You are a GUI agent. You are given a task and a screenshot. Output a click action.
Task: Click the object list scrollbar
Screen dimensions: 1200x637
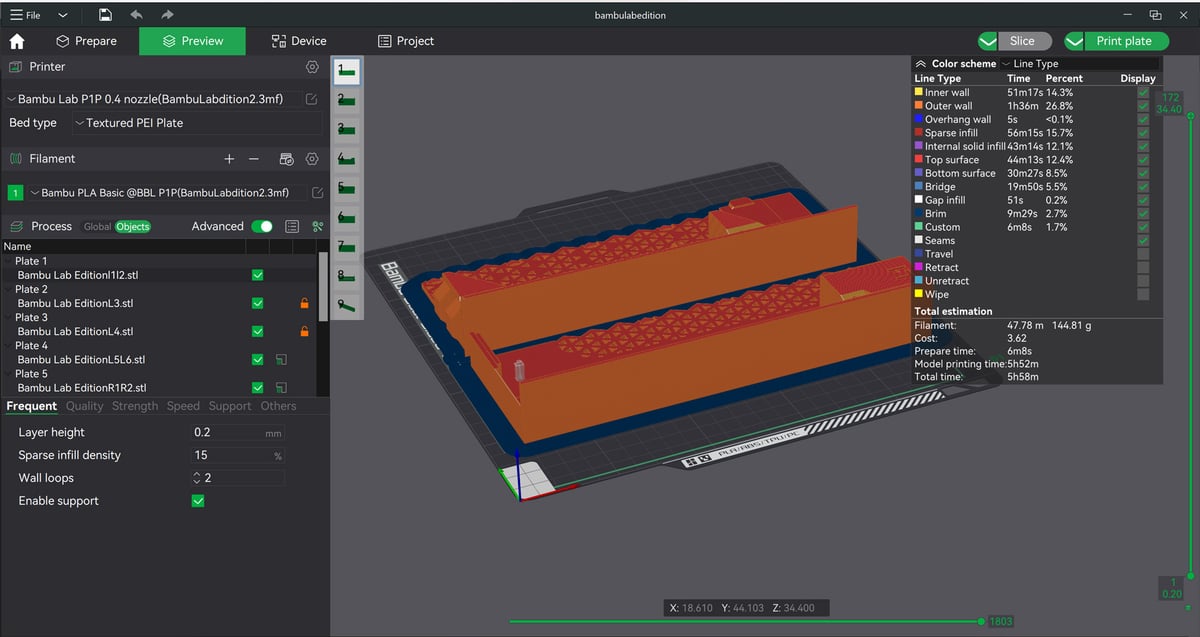click(322, 286)
